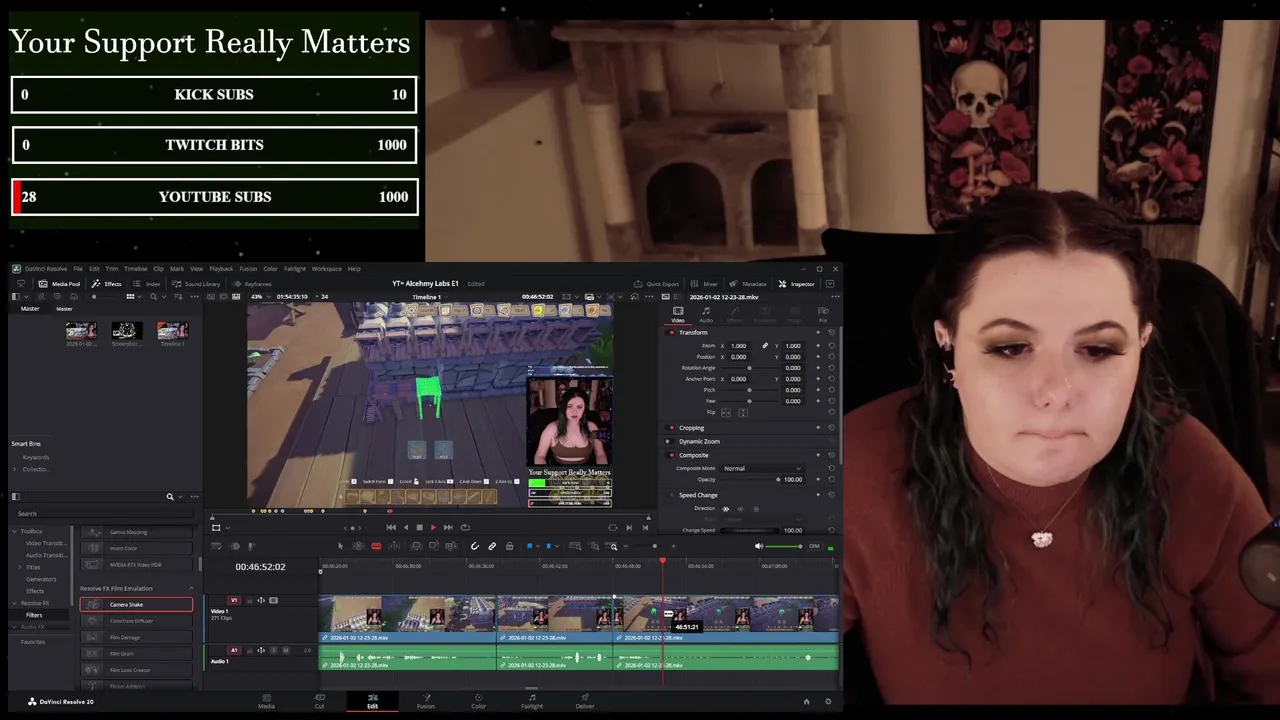Viewport: 1280px width, 720px height.
Task: Open the Workspace menu
Action: point(326,269)
